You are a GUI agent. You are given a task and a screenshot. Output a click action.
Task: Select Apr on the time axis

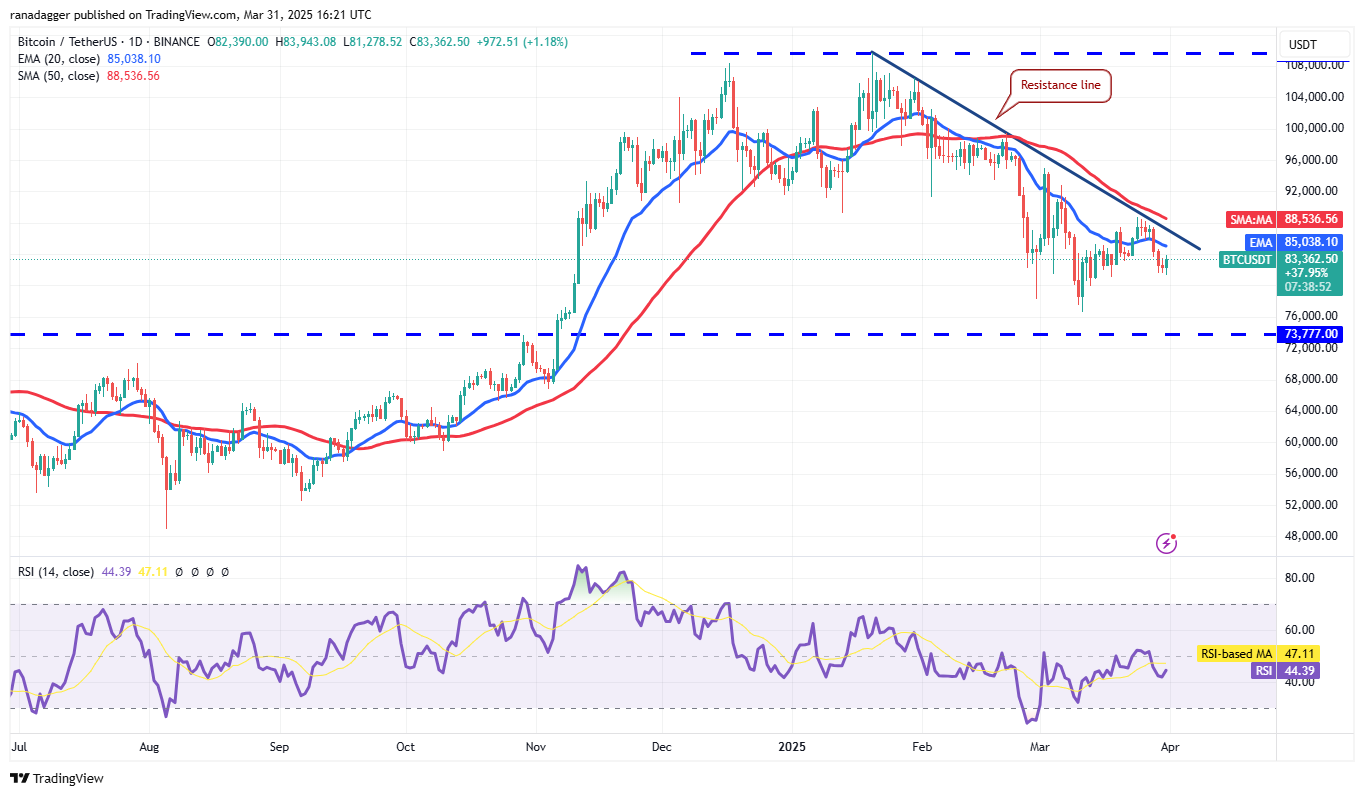point(1170,747)
